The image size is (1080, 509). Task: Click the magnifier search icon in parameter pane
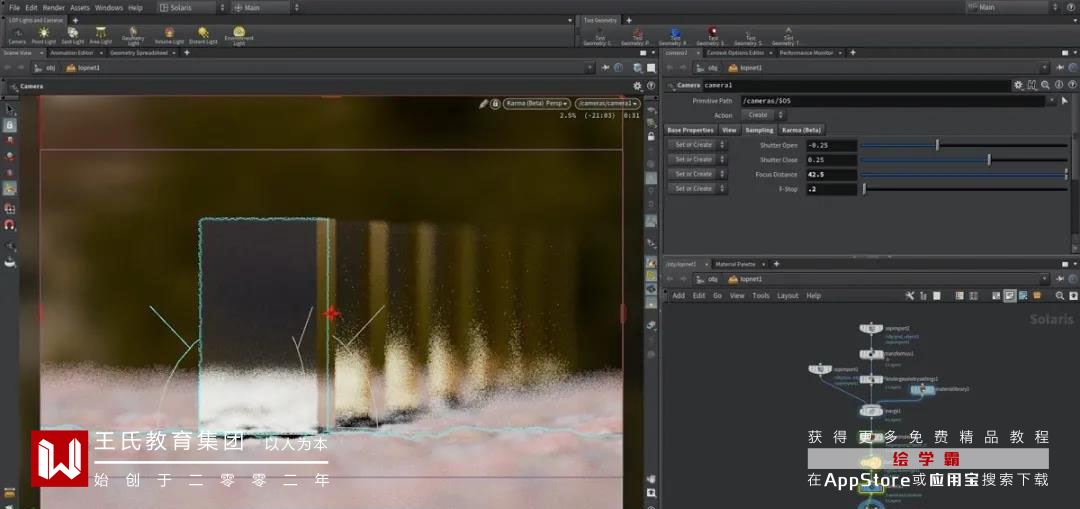(x=1045, y=86)
